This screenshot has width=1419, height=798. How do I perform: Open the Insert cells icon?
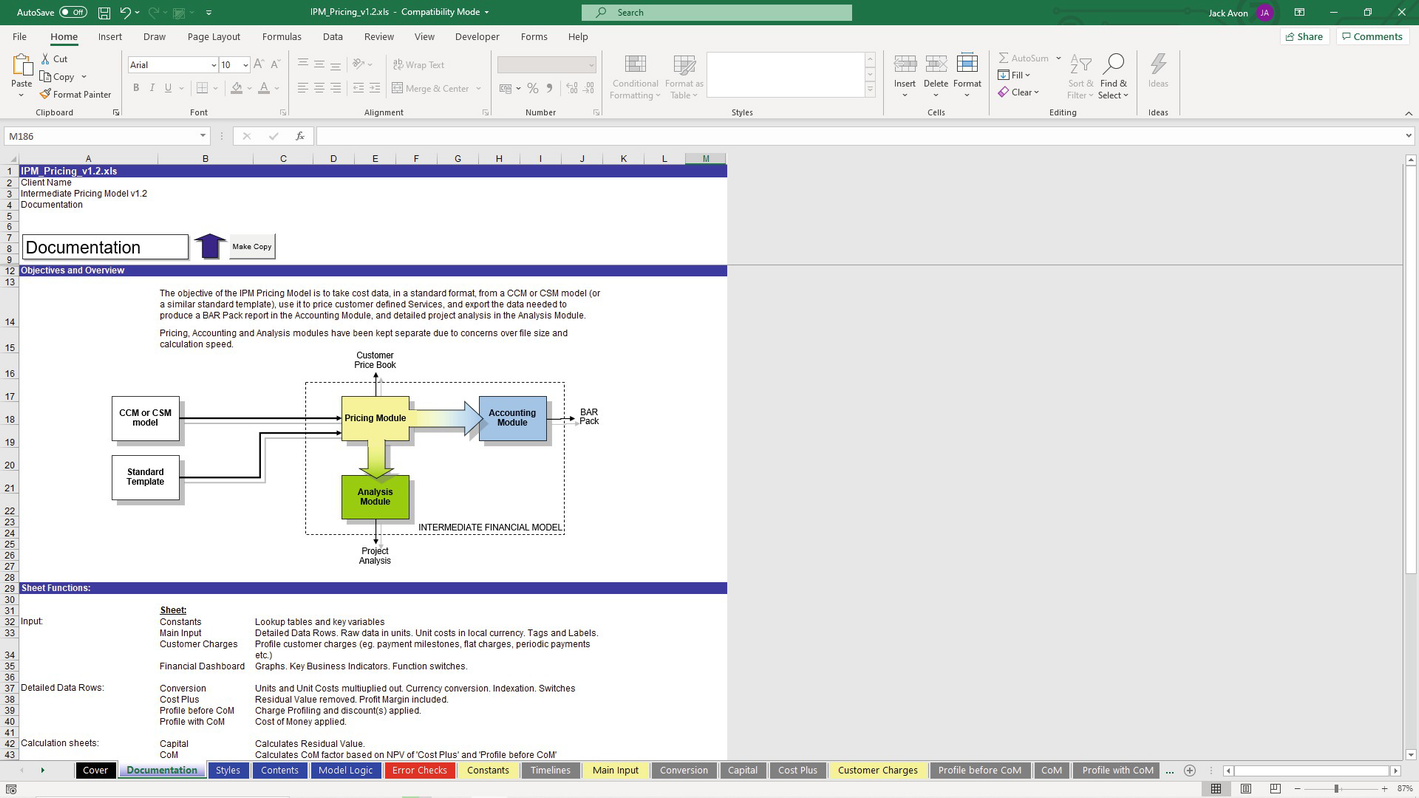(x=905, y=65)
